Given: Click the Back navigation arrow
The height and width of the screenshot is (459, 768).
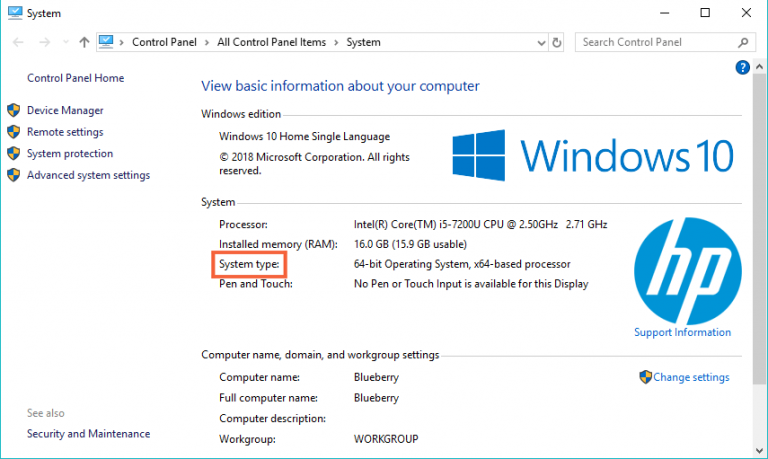Looking at the screenshot, I should pyautogui.click(x=18, y=43).
